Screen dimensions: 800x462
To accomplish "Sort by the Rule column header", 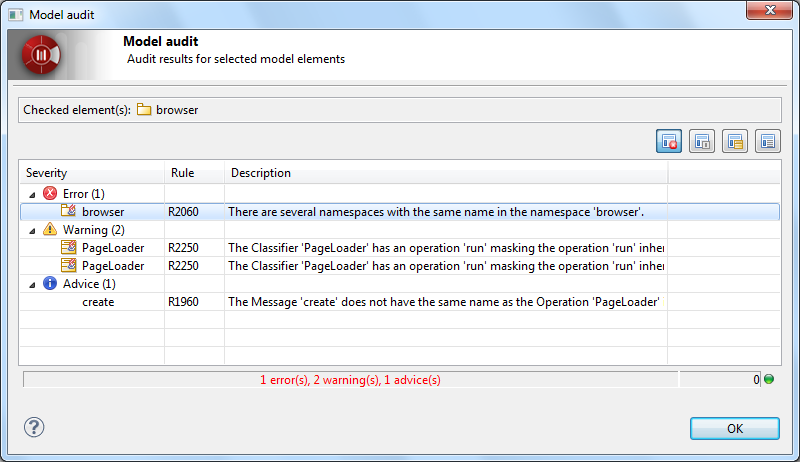I will [x=193, y=173].
